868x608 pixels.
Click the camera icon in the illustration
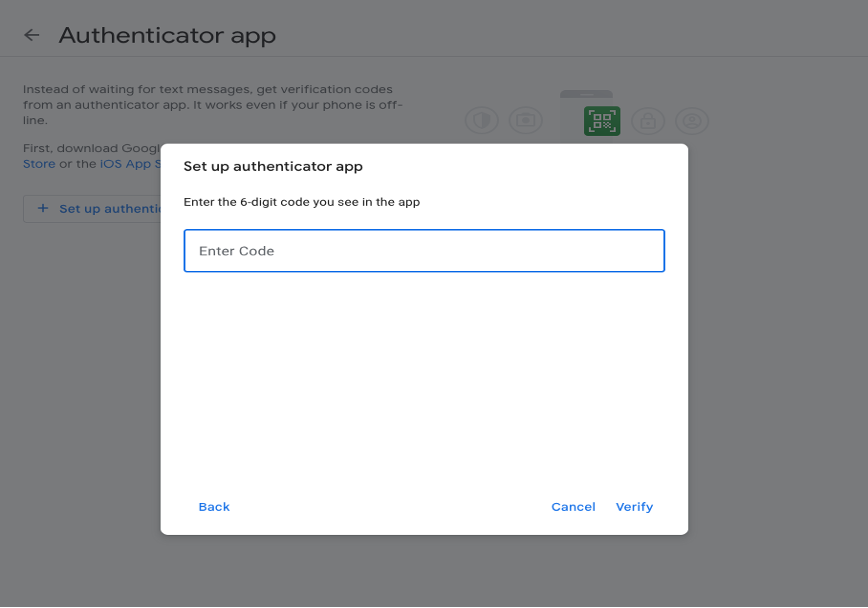pos(525,121)
